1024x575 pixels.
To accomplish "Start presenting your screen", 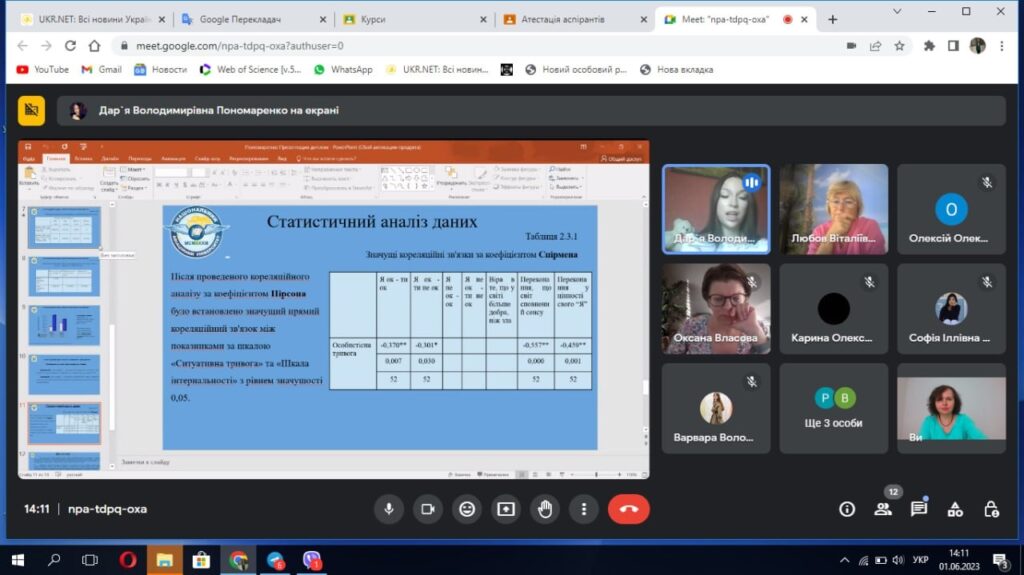I will tap(505, 508).
